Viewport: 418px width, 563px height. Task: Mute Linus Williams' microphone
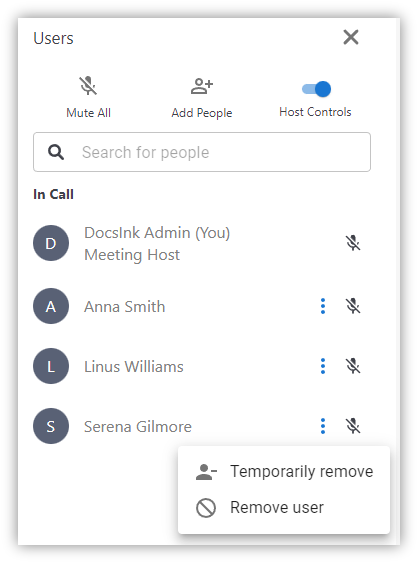(353, 366)
